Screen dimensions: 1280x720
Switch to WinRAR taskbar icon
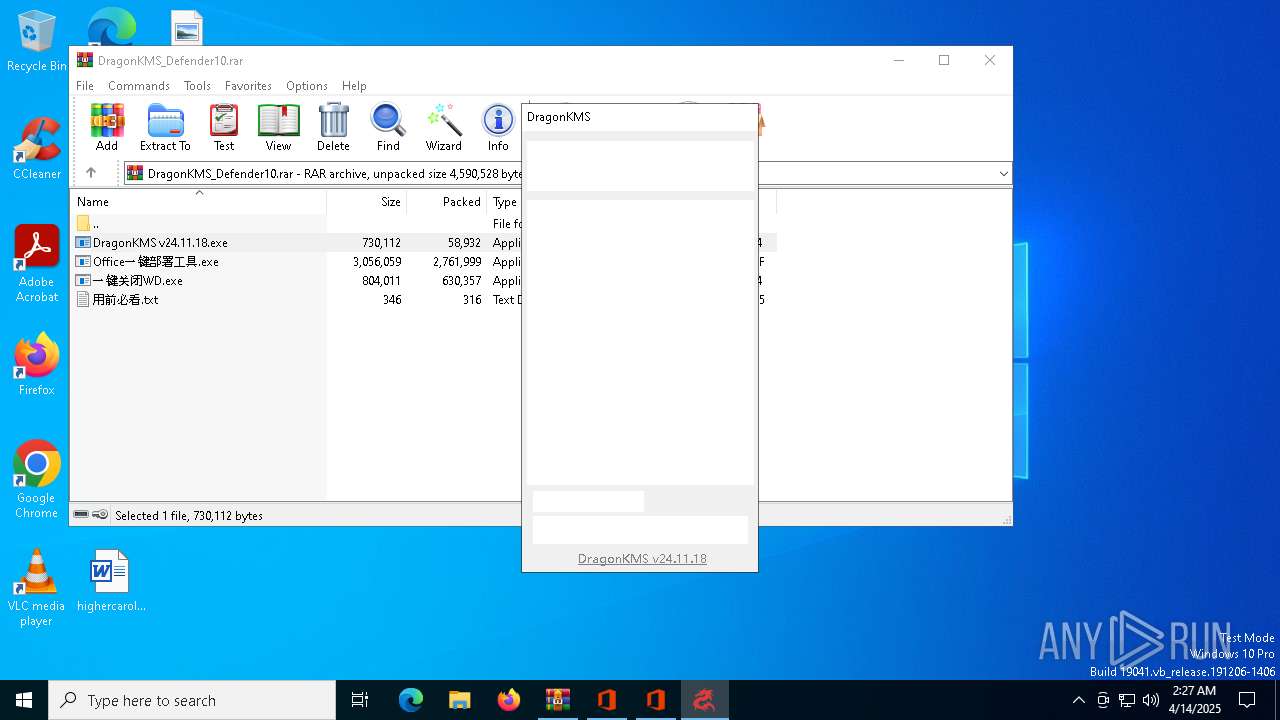pos(558,700)
